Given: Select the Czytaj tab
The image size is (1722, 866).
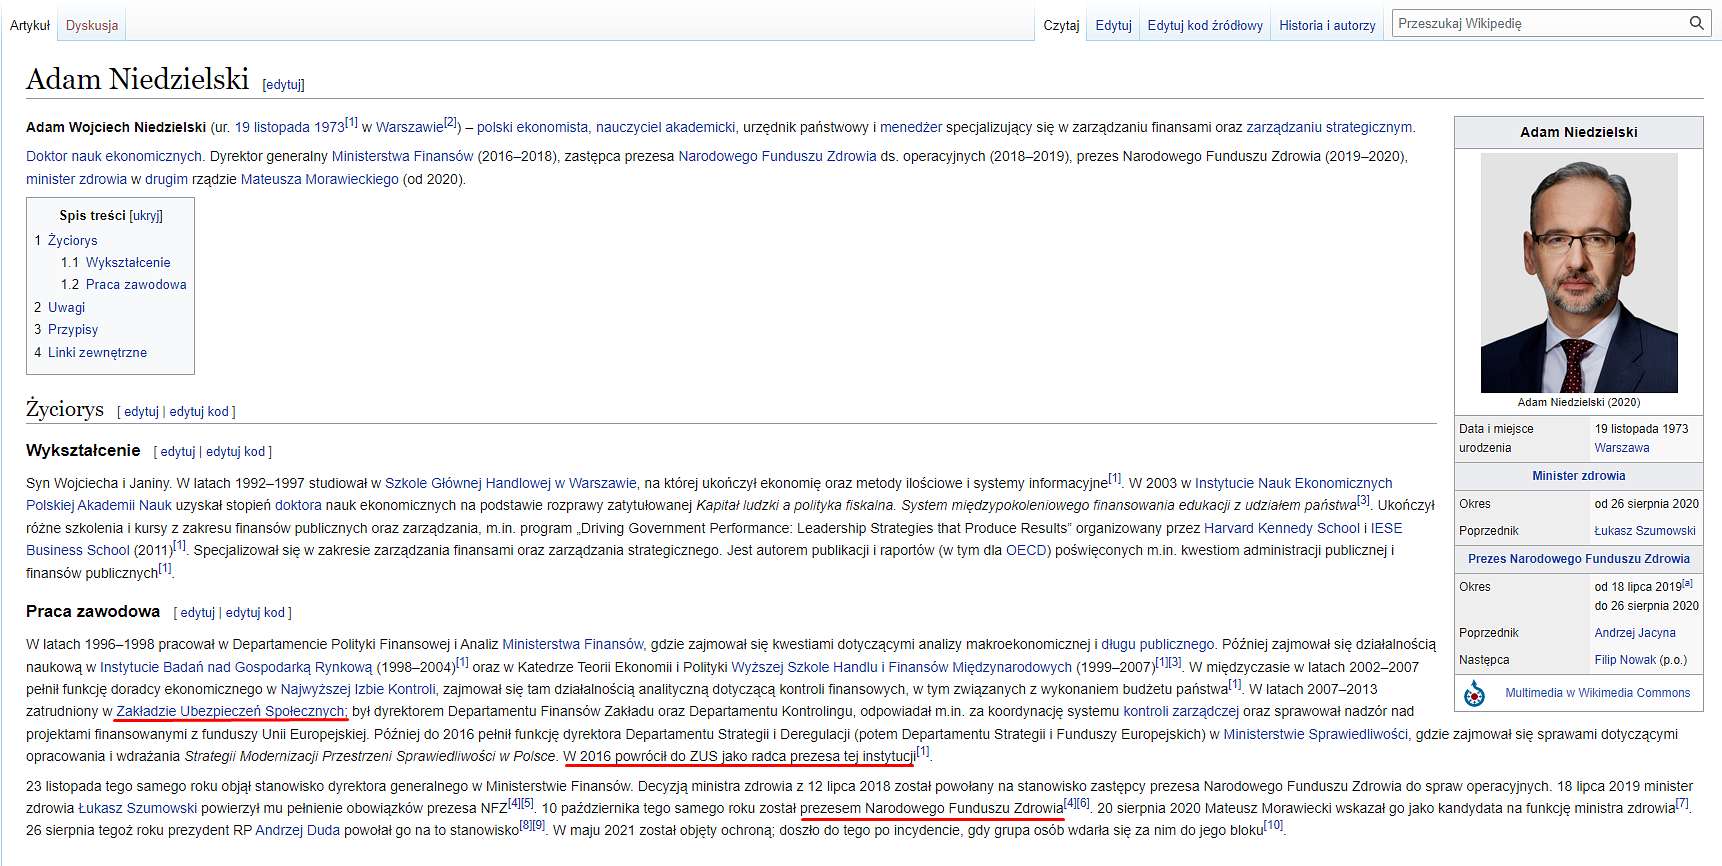Looking at the screenshot, I should (x=1061, y=25).
